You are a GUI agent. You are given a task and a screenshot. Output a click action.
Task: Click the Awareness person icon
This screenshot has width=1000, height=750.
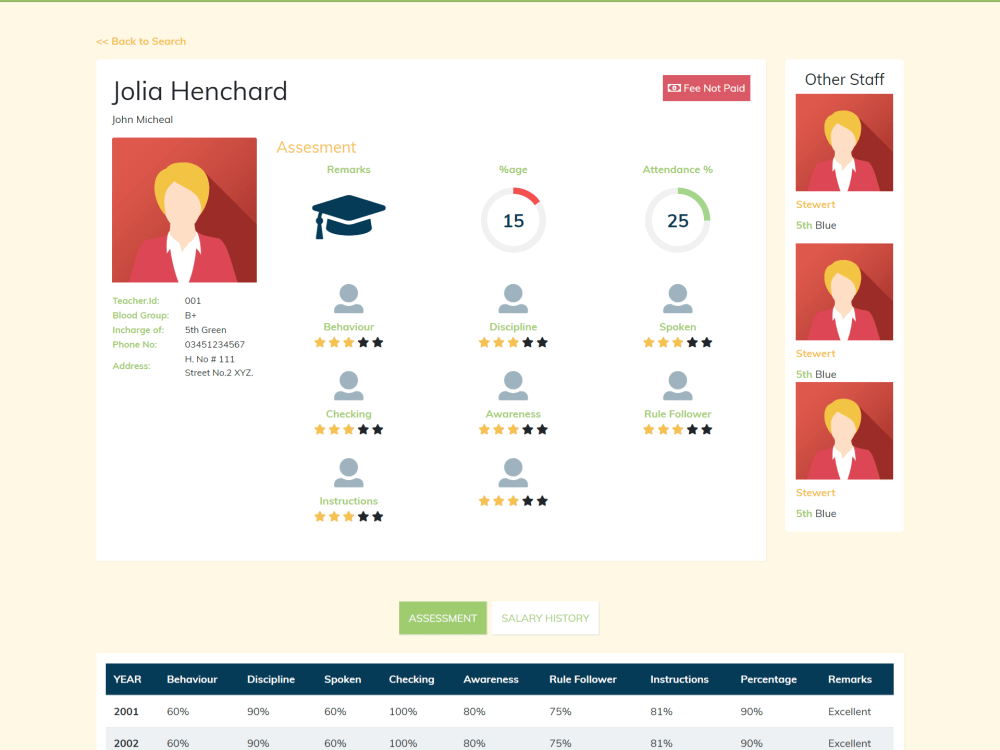(513, 385)
